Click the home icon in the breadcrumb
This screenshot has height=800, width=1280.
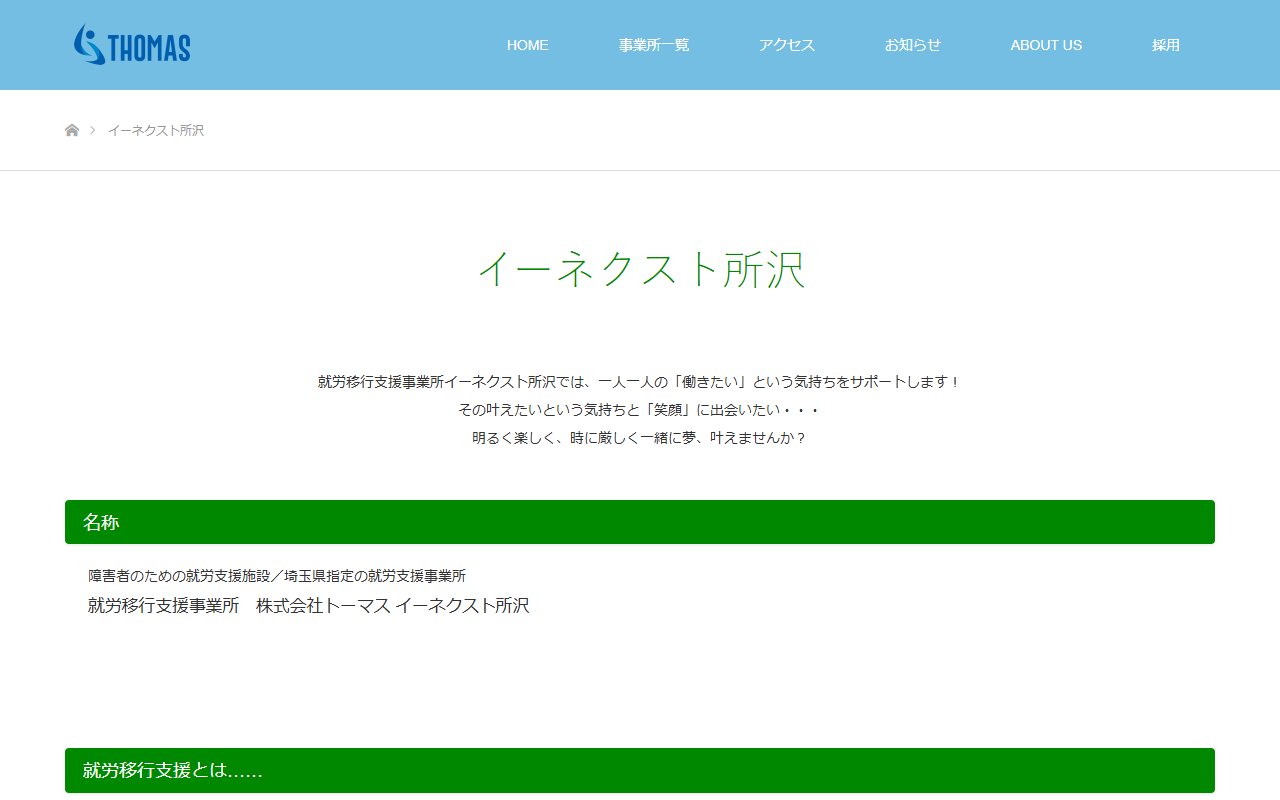72,130
